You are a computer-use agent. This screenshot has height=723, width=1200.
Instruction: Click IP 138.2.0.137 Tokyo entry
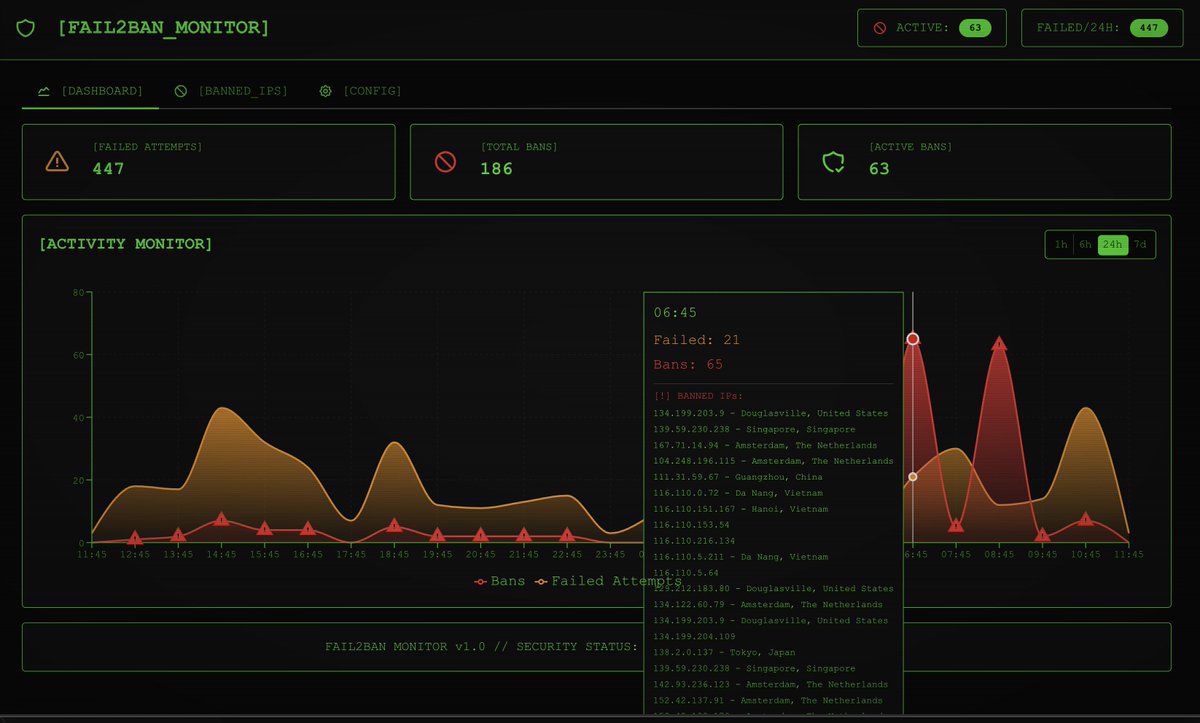click(726, 652)
